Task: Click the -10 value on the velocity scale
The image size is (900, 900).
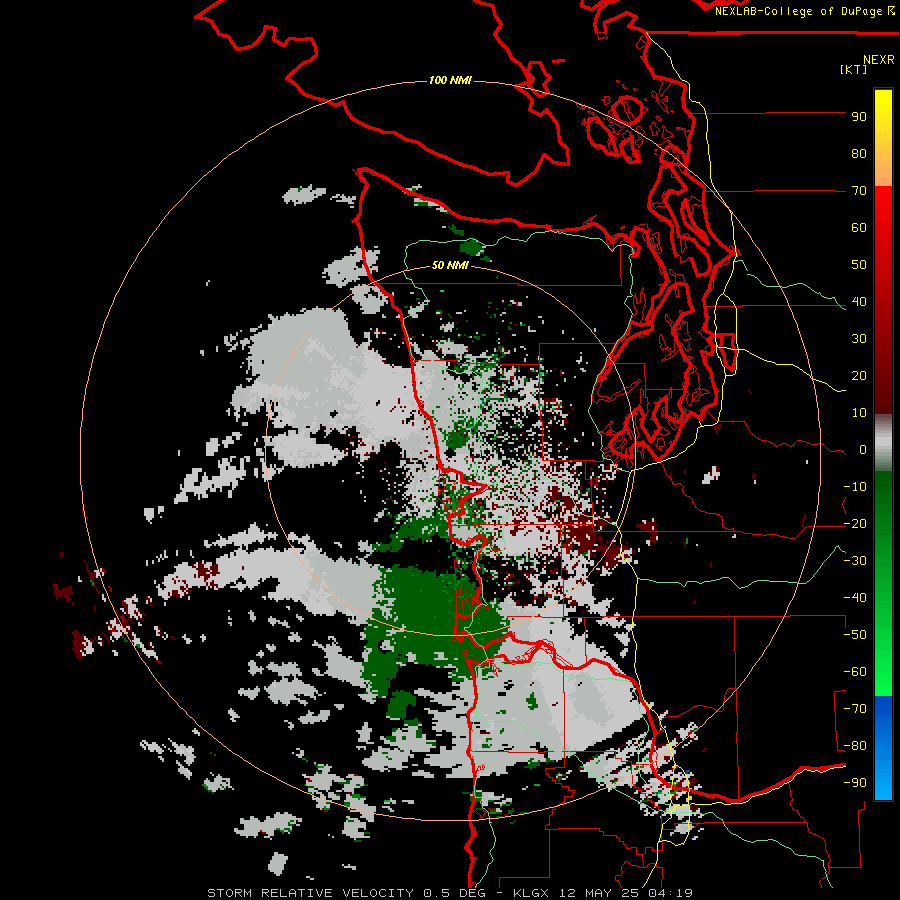Action: click(x=855, y=487)
